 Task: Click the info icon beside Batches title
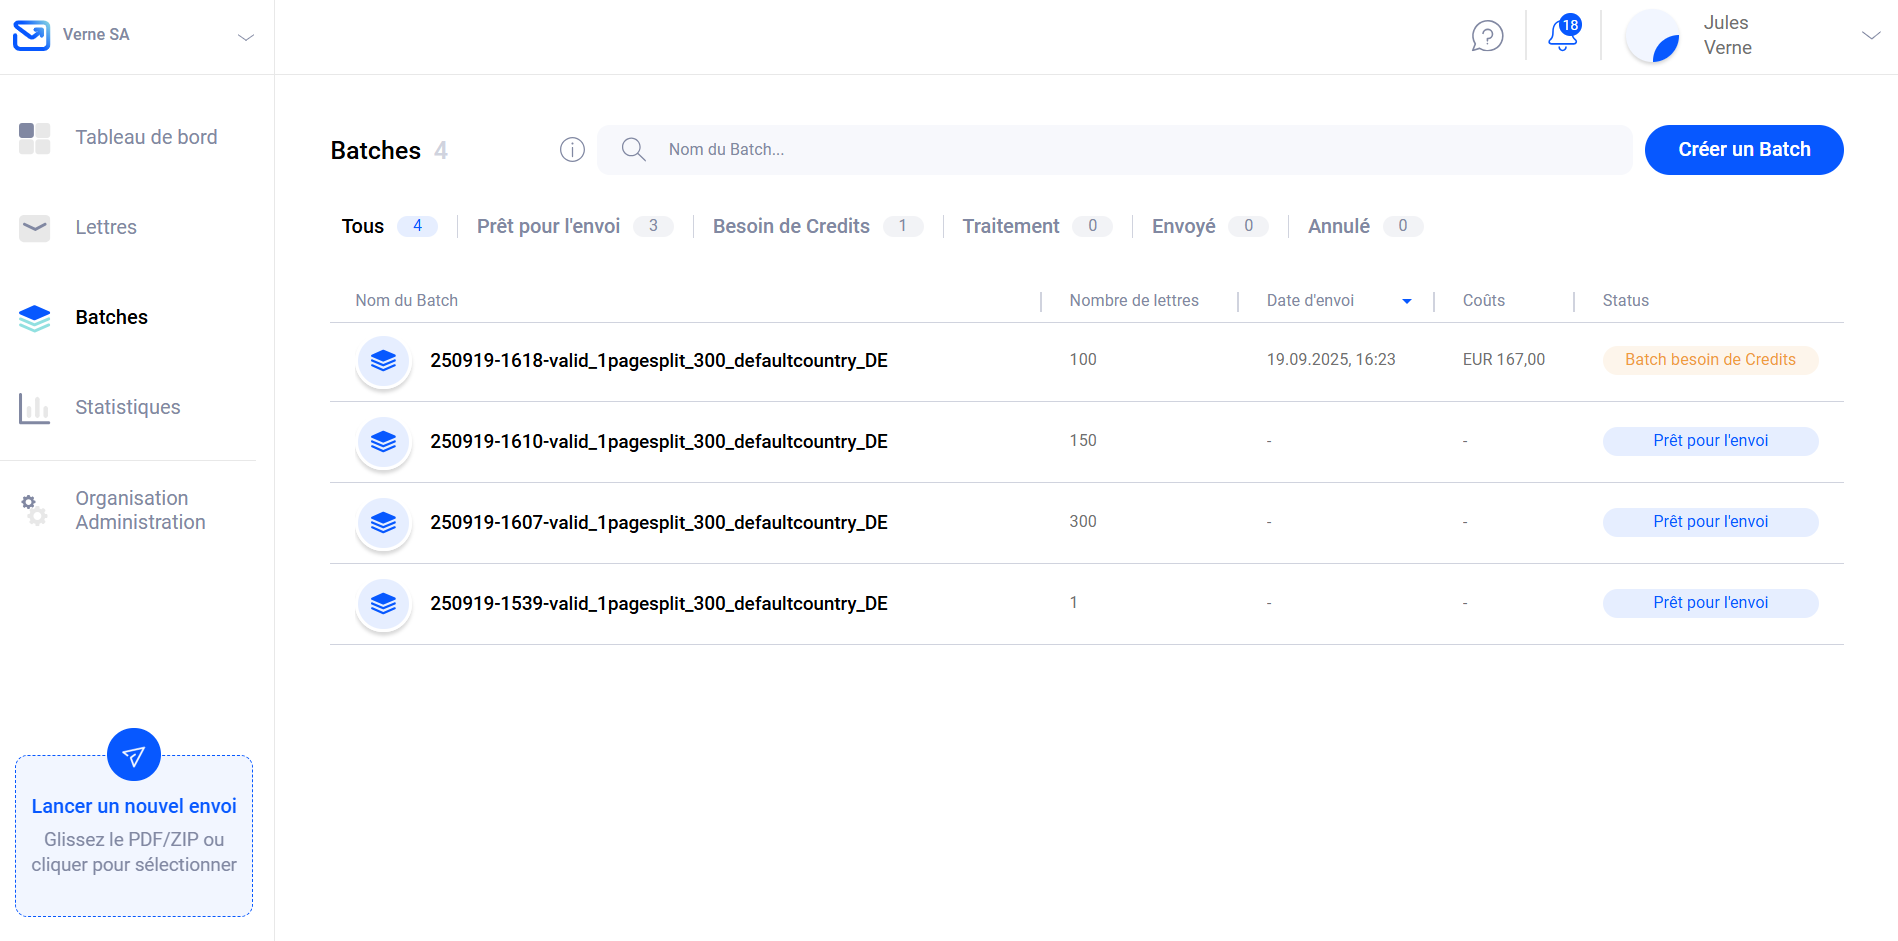click(572, 150)
